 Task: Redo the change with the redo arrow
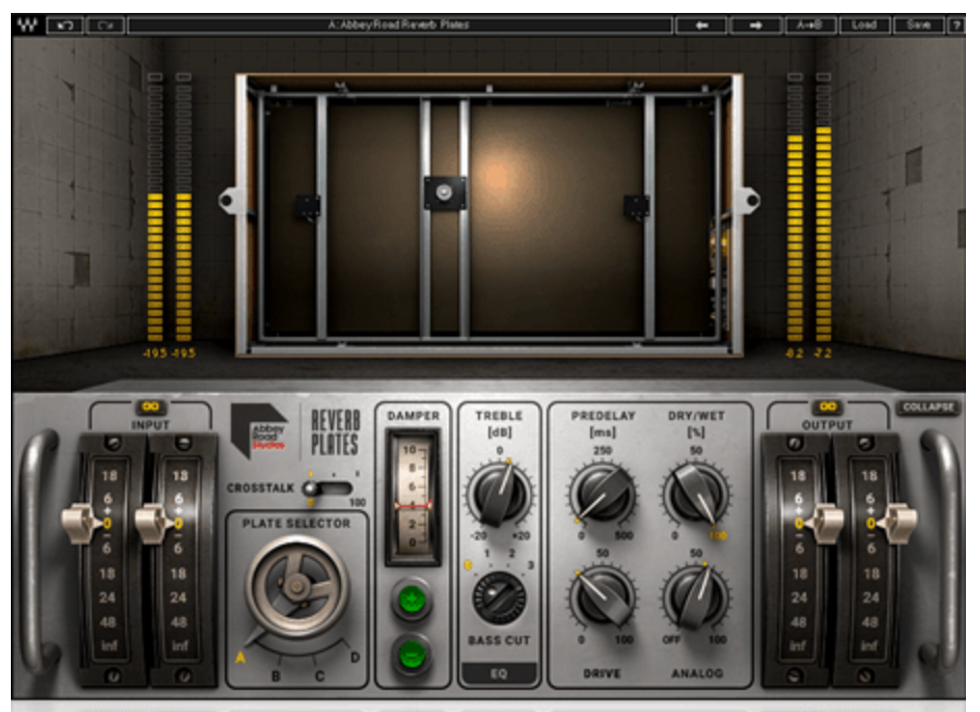tap(106, 25)
